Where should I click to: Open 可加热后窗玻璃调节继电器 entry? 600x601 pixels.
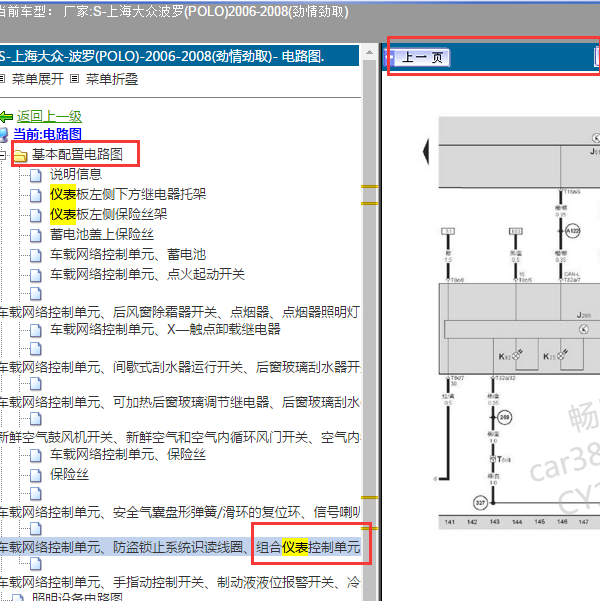coord(179,402)
